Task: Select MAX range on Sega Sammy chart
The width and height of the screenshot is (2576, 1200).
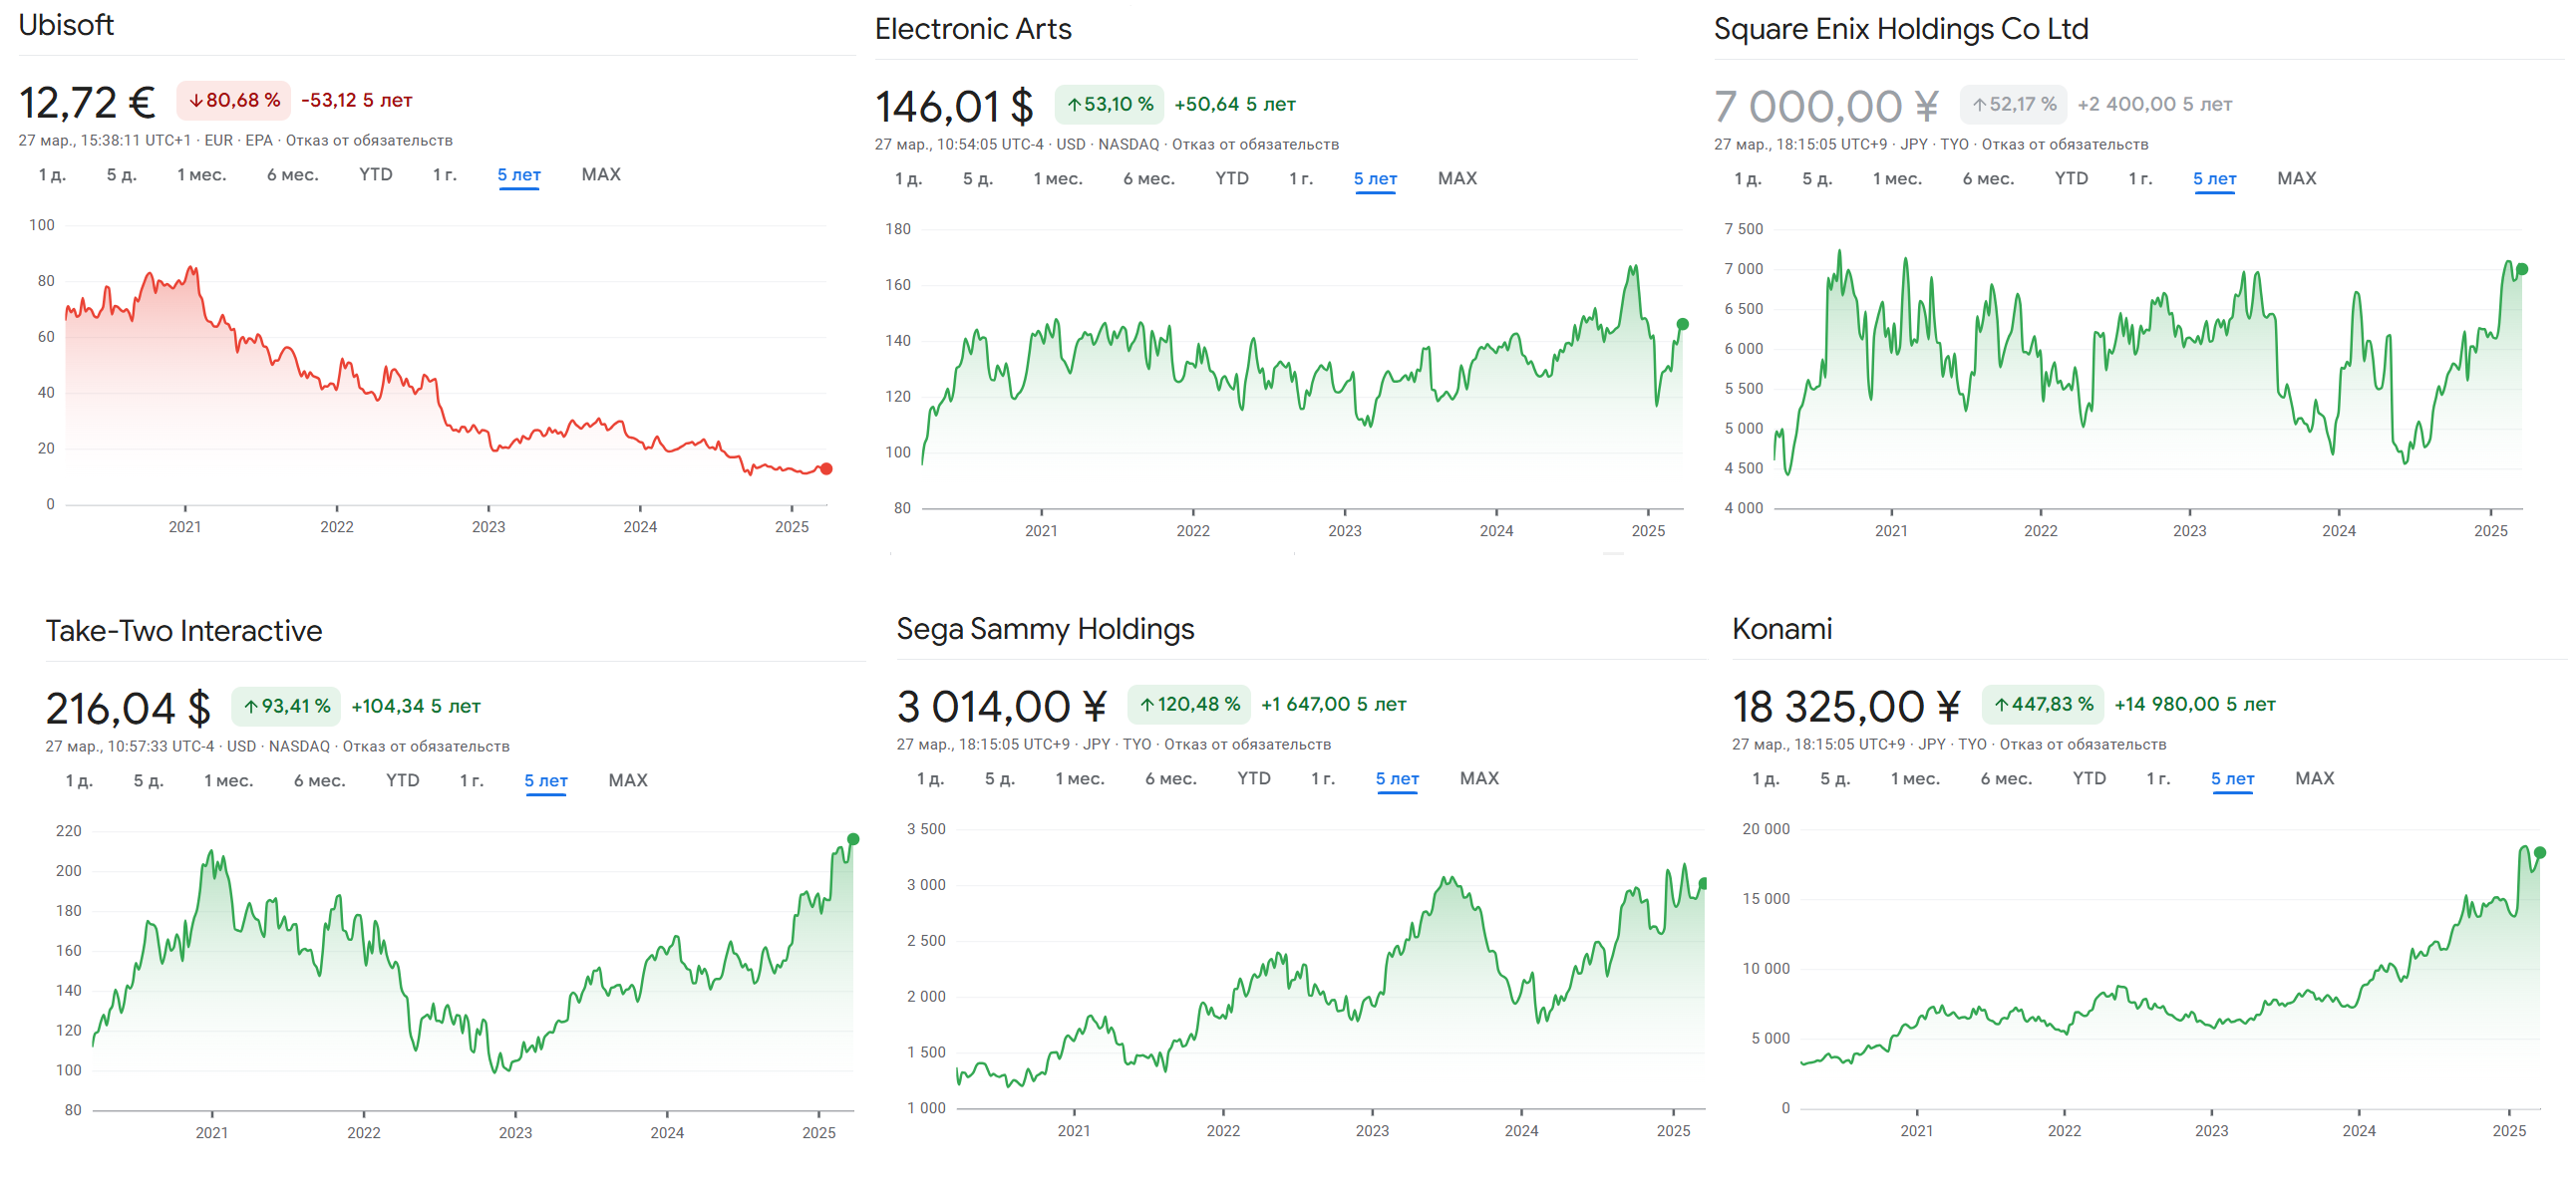Action: (1479, 778)
